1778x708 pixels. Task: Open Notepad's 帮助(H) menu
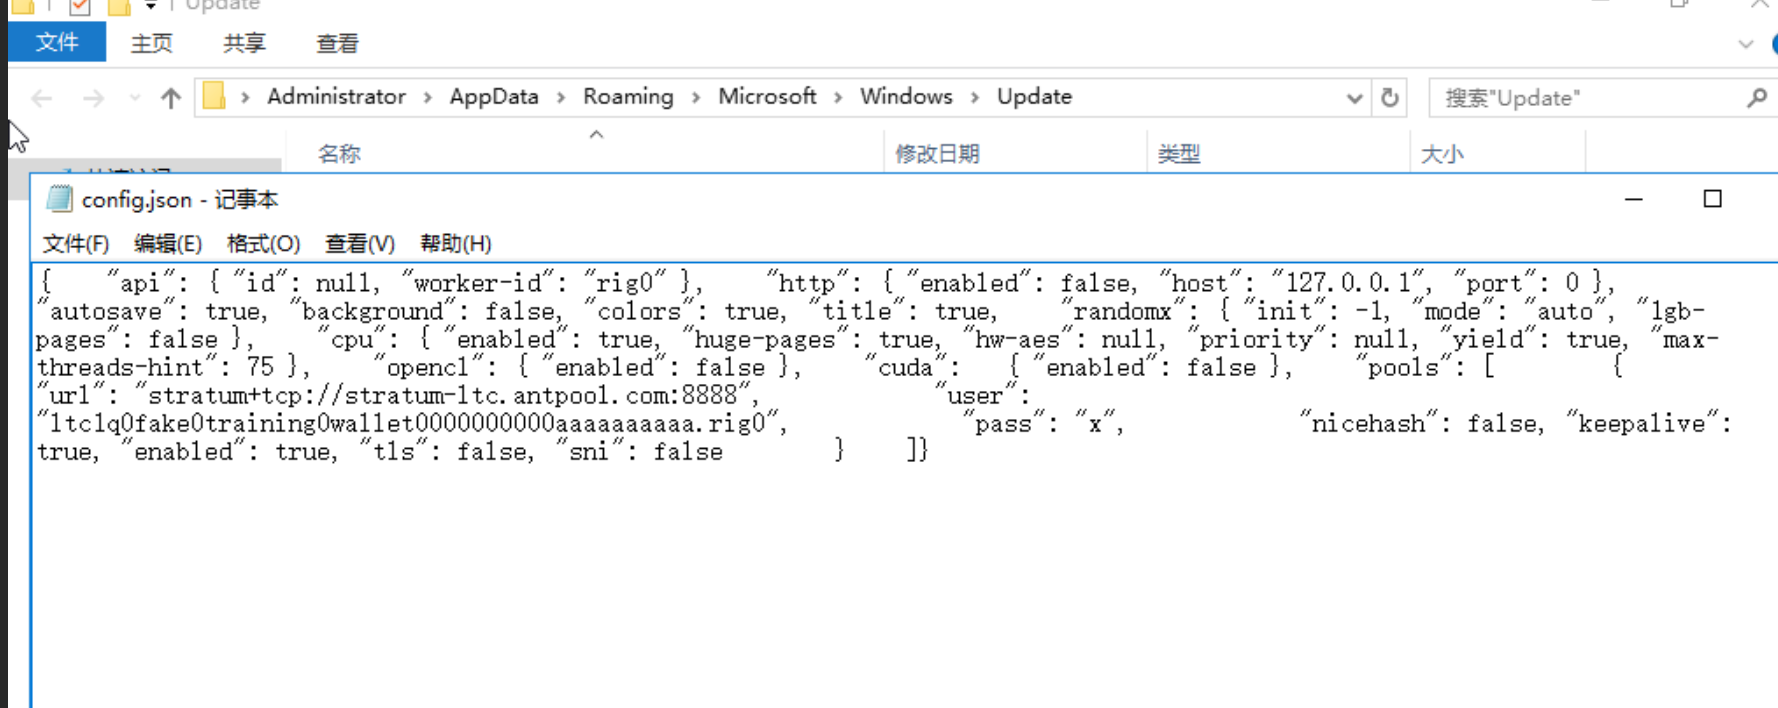click(x=455, y=243)
